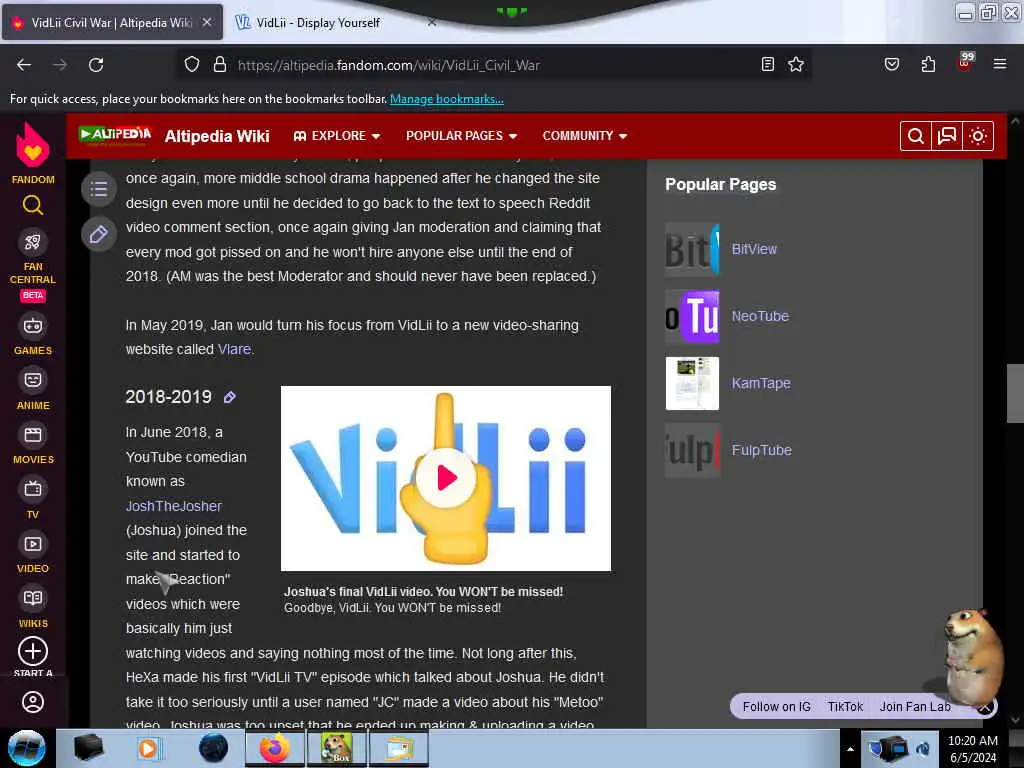This screenshot has width=1024, height=768.
Task: Save page to Pocket icon
Action: coord(891,64)
